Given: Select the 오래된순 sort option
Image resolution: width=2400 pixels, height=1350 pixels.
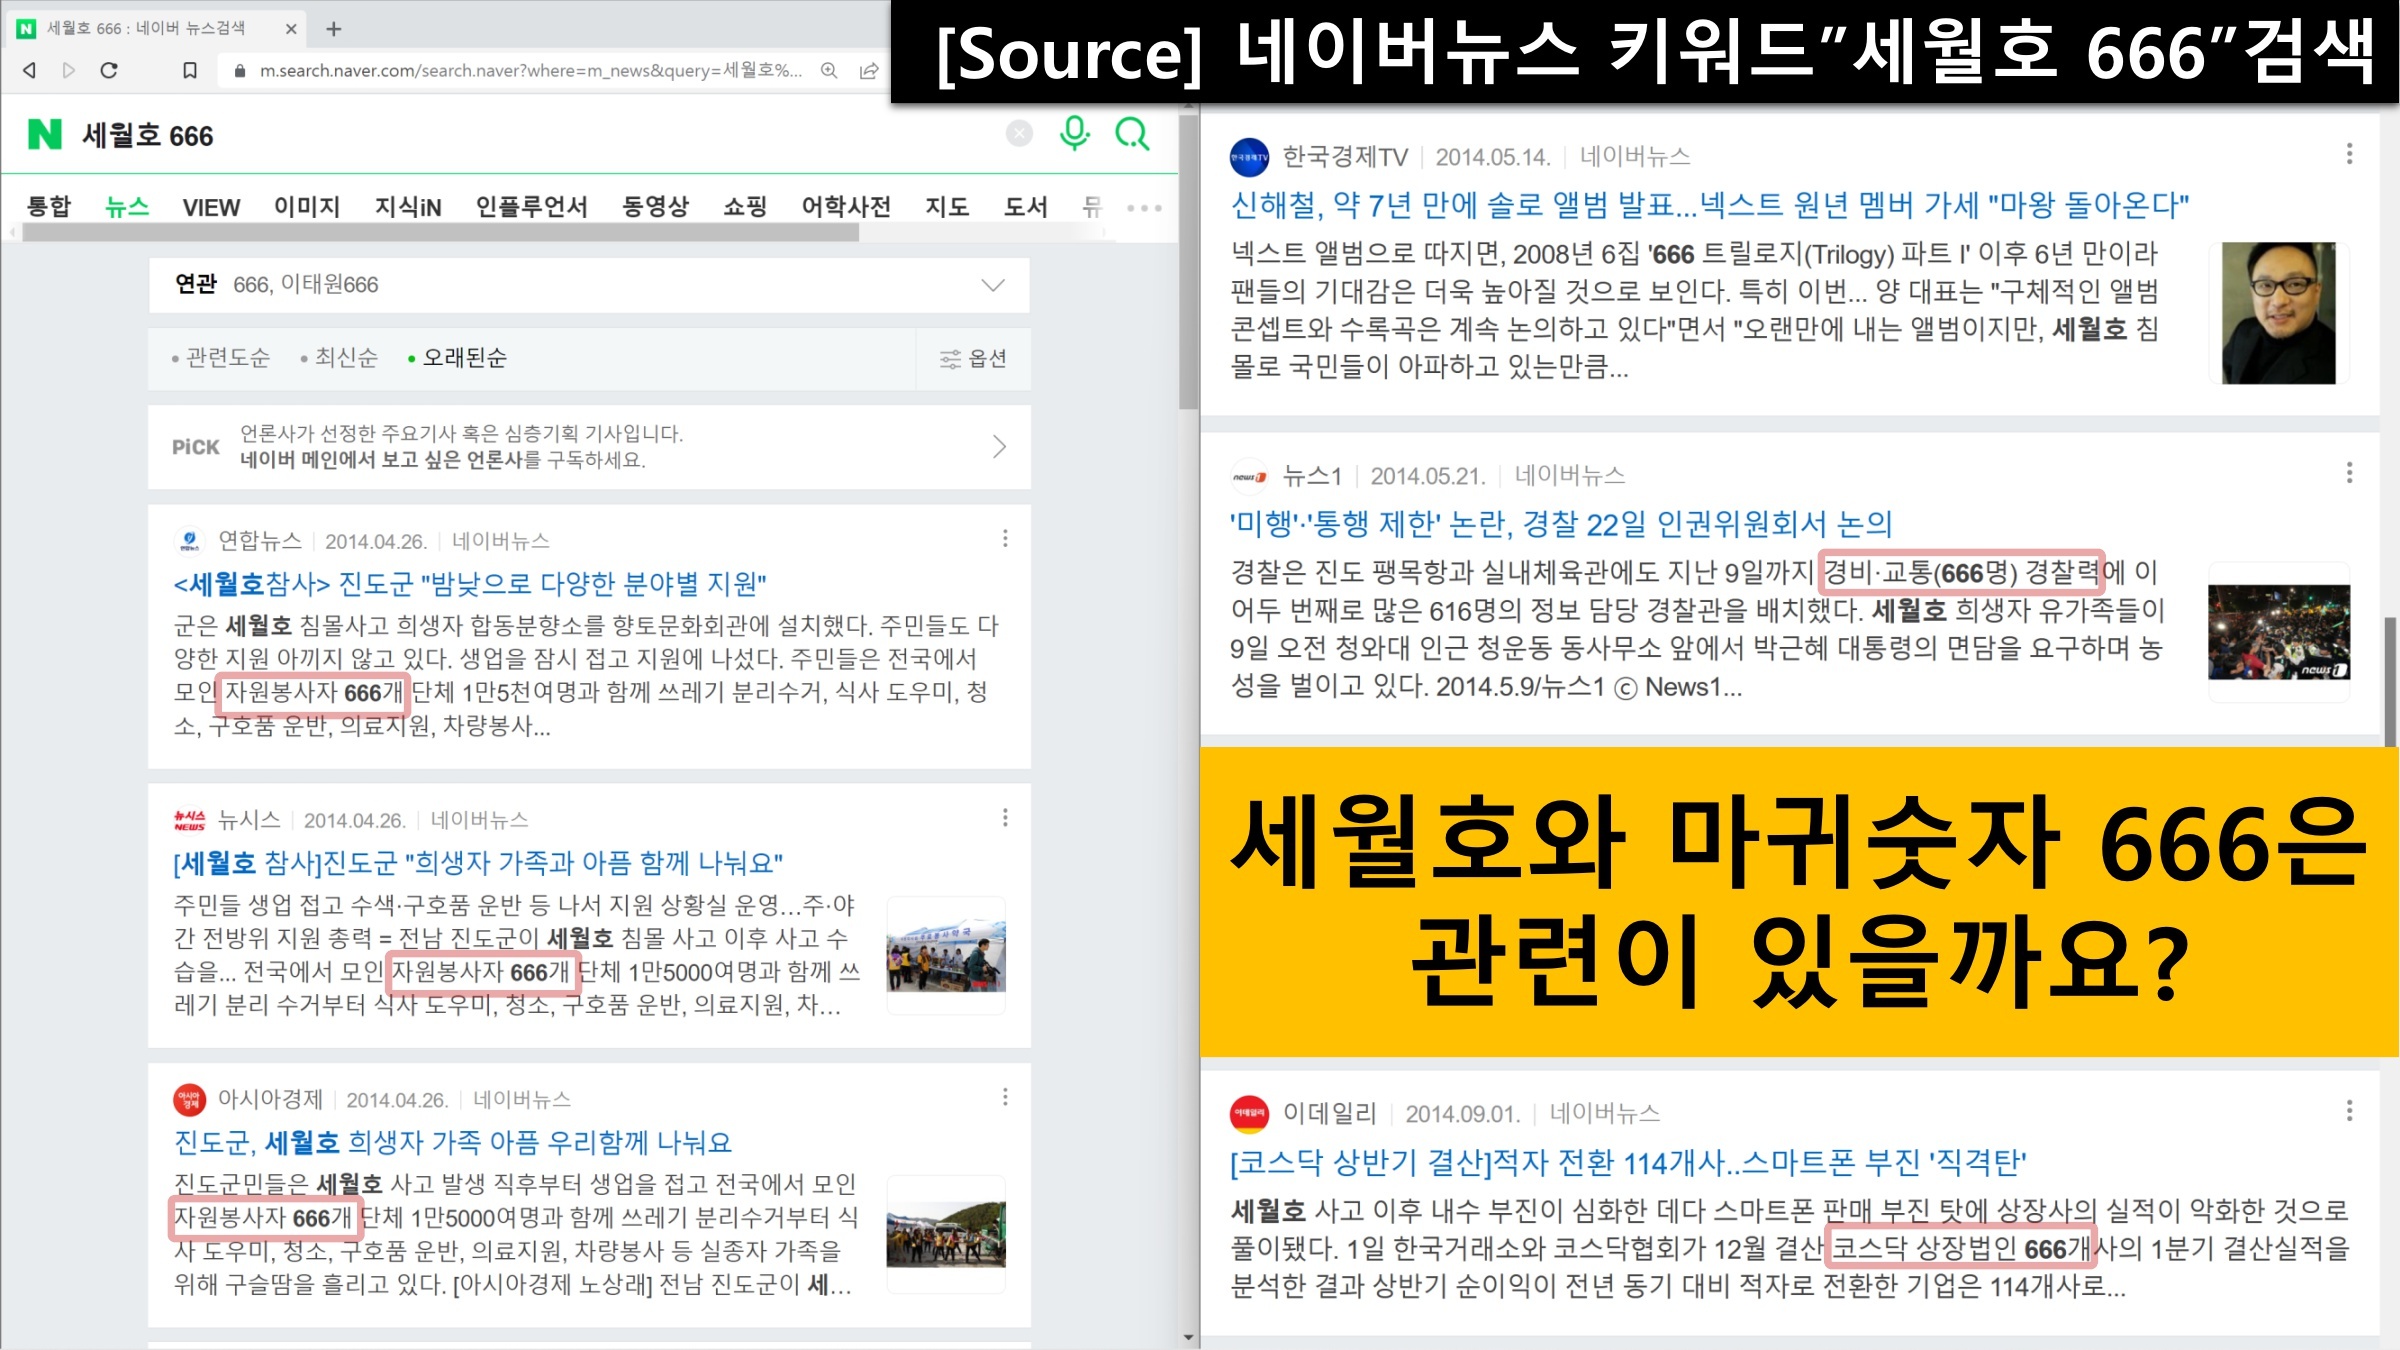Looking at the screenshot, I should (x=464, y=358).
